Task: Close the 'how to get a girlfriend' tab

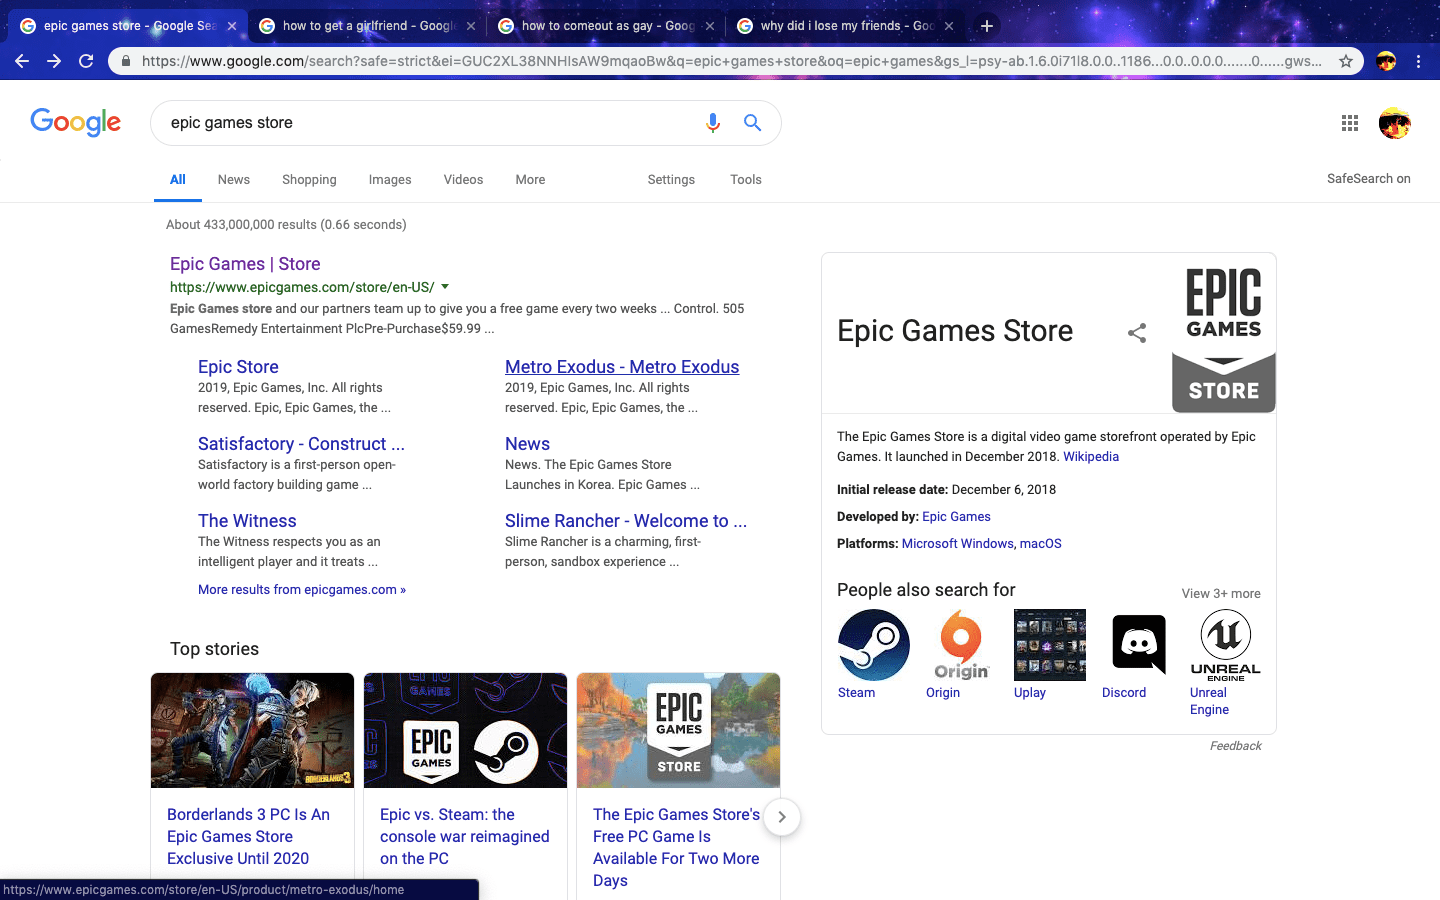Action: coord(471,26)
